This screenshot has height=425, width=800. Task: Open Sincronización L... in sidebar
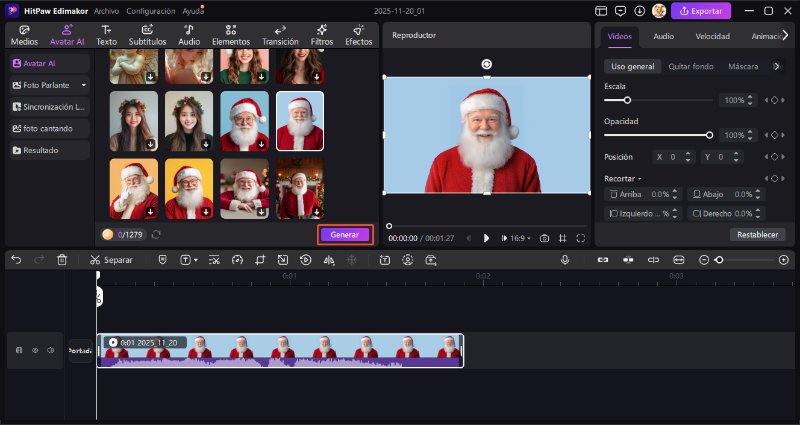tap(49, 107)
